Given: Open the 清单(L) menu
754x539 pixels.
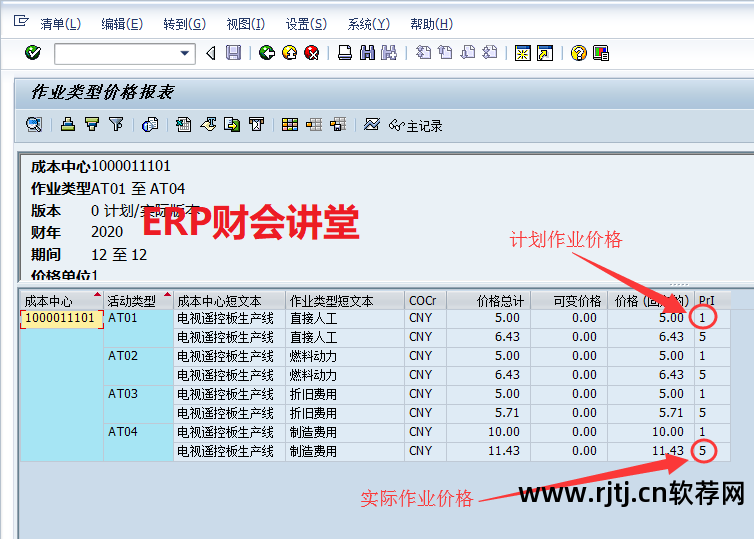Looking at the screenshot, I should point(61,24).
